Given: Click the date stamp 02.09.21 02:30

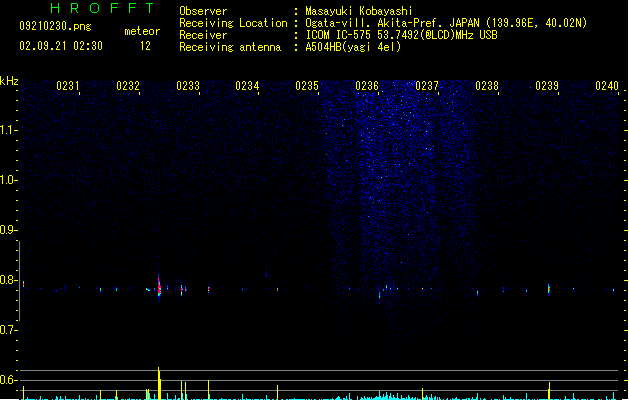Looking at the screenshot, I should (61, 46).
